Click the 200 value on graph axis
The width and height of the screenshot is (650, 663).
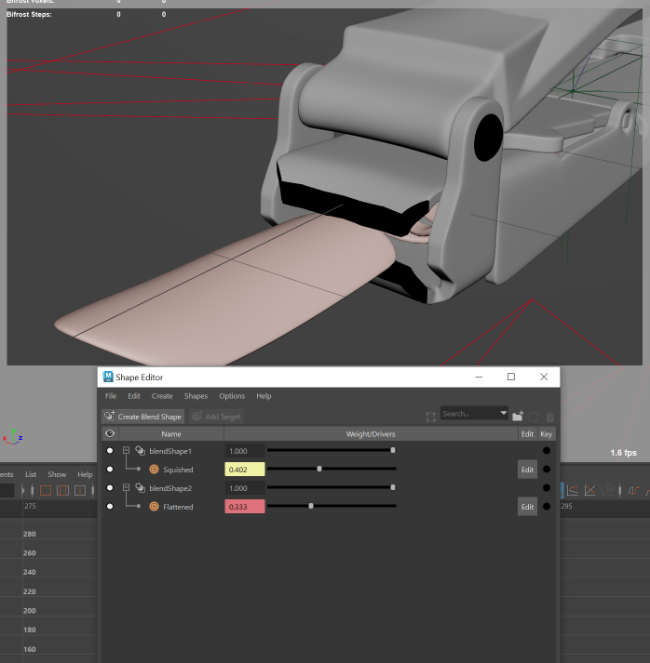30,611
